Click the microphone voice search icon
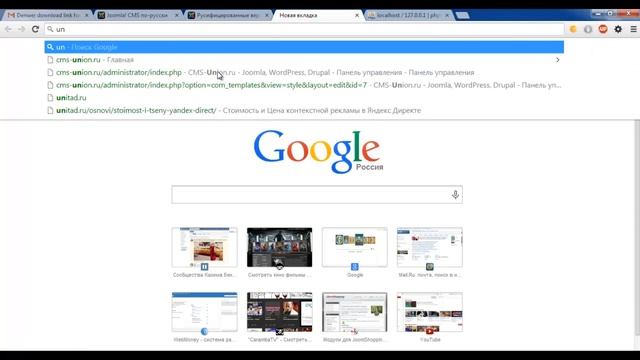The height and width of the screenshot is (360, 640). tap(455, 195)
